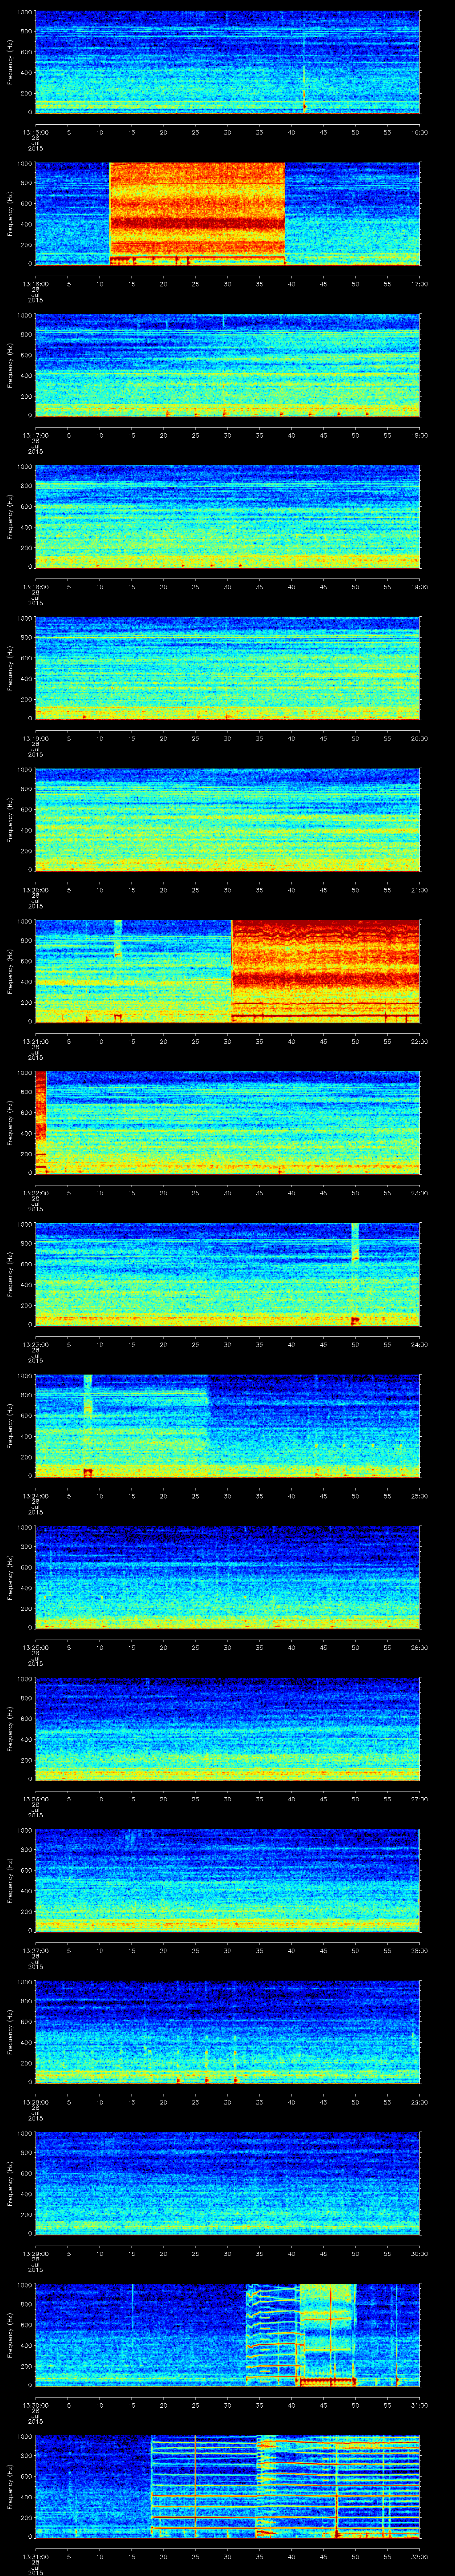Open the spectrogram starting at 13:24:00
The image size is (455, 2576).
pyautogui.click(x=227, y=1426)
